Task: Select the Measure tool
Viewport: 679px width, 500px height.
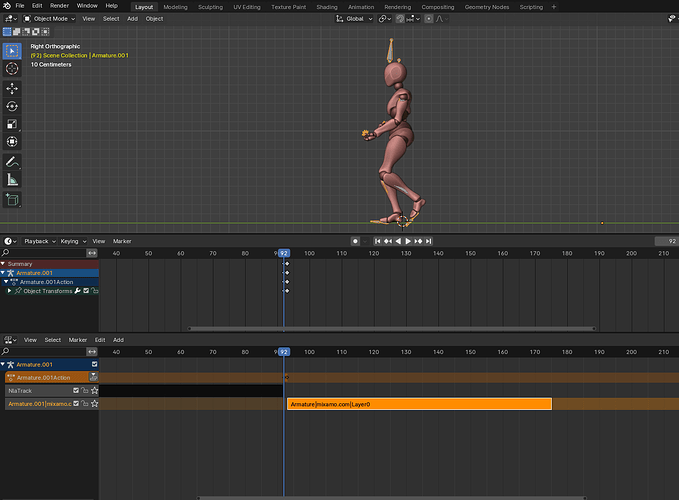Action: click(12, 180)
